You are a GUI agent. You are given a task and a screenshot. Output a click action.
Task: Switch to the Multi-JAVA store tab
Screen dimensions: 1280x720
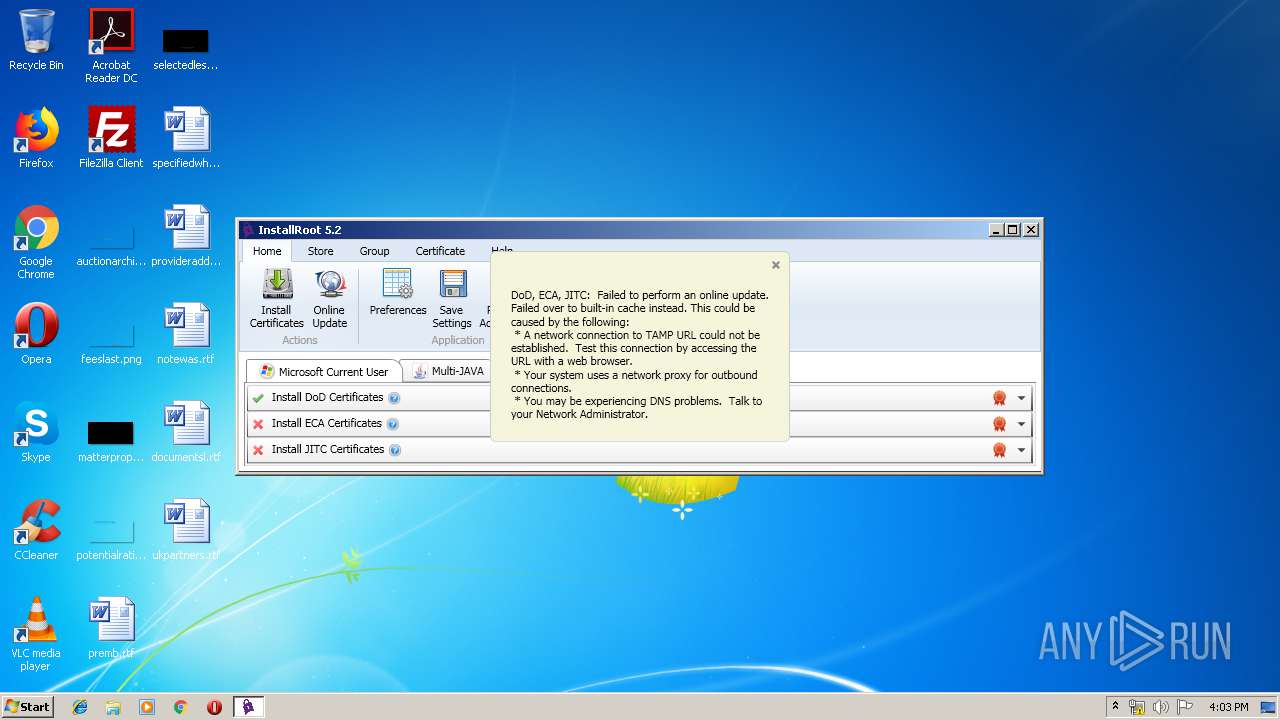coord(447,371)
